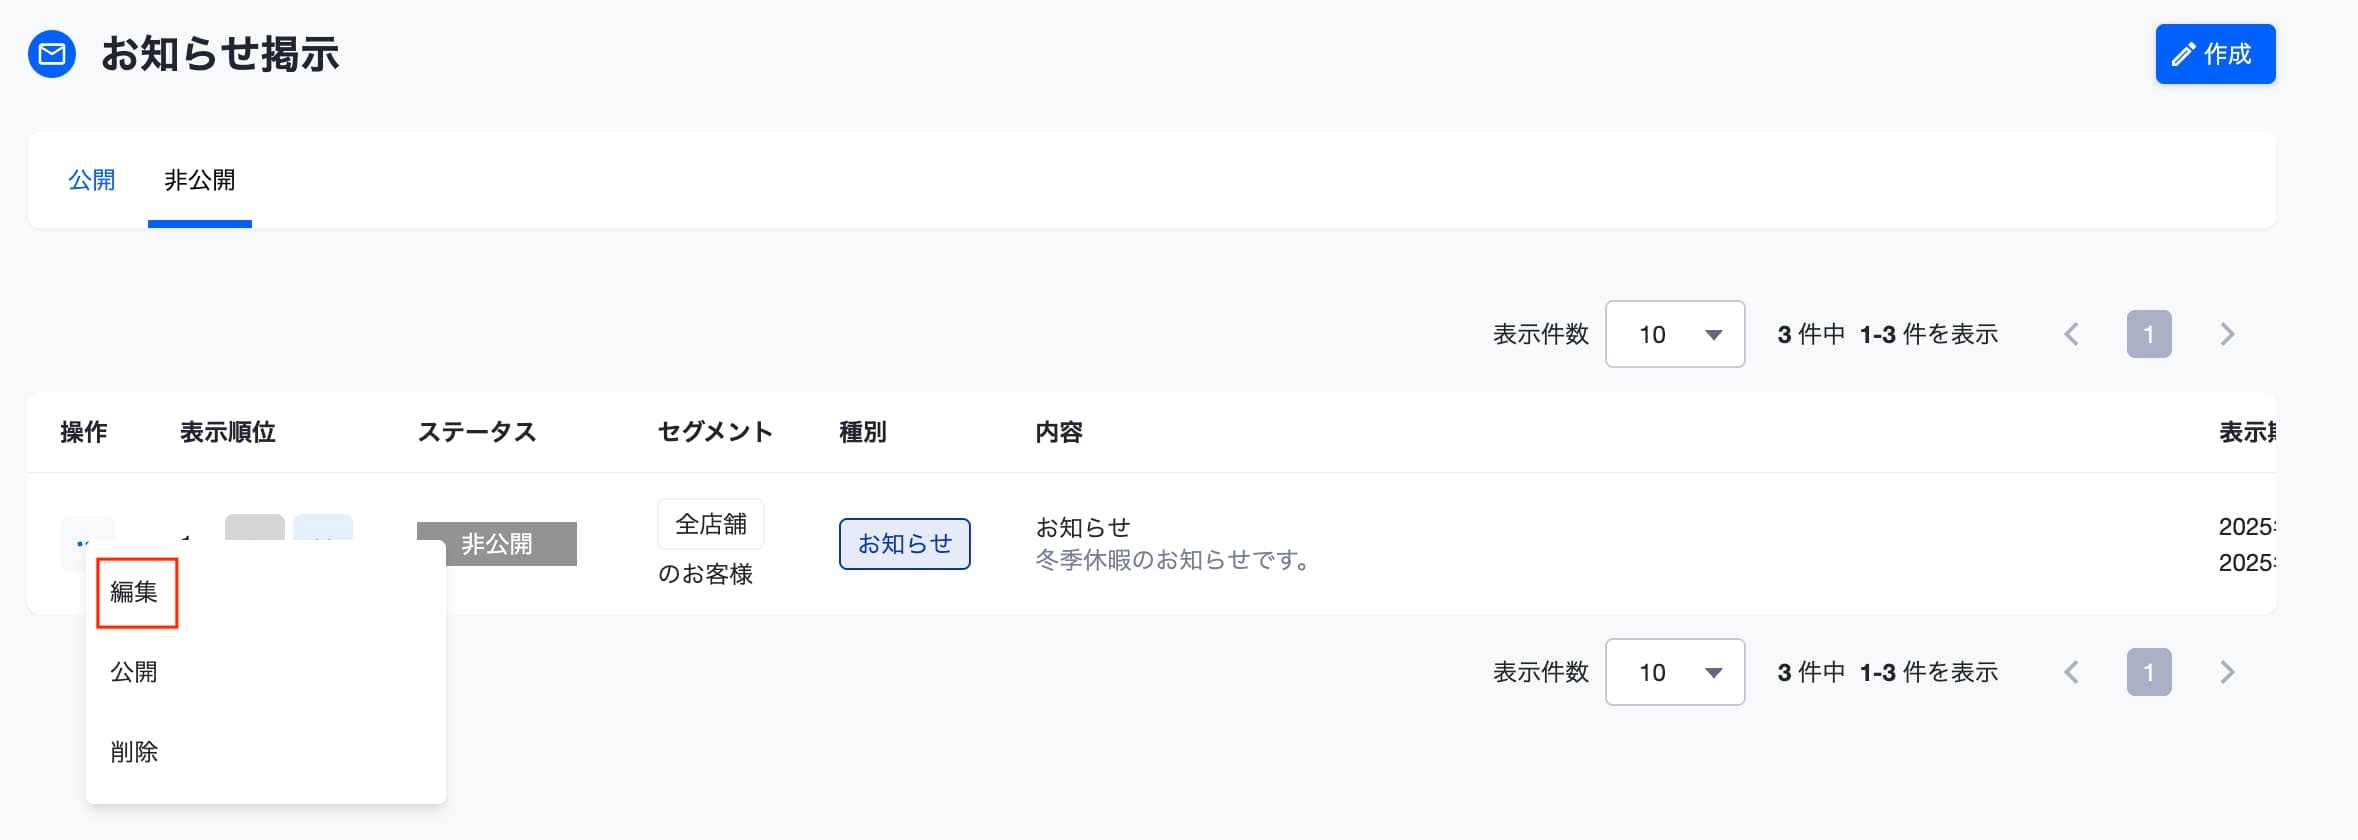Choose 編集 from the context menu
2358x840 pixels.
coord(134,592)
